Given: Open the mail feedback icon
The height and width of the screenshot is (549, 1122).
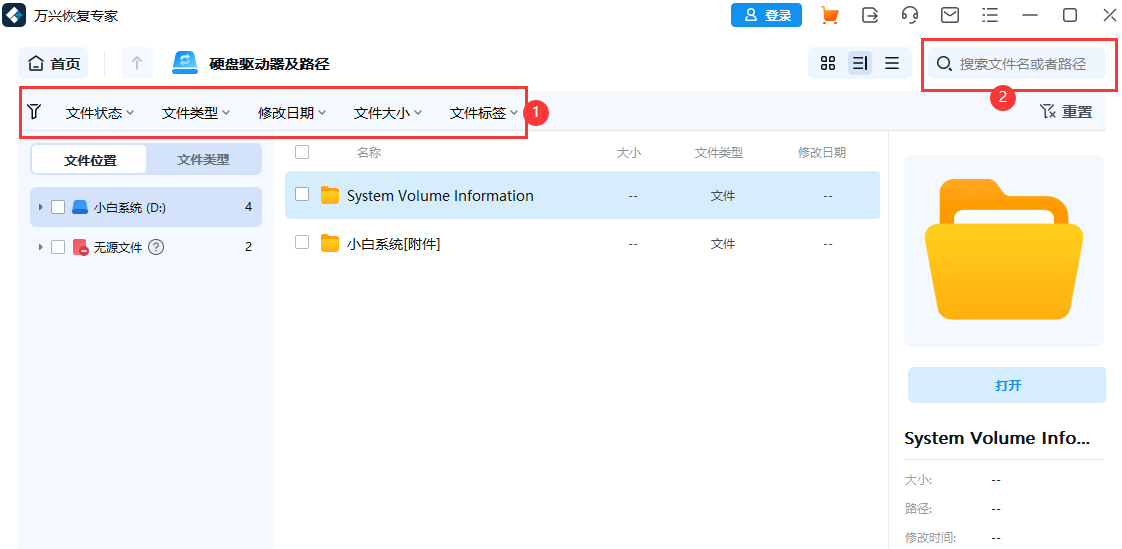Looking at the screenshot, I should pyautogui.click(x=950, y=15).
